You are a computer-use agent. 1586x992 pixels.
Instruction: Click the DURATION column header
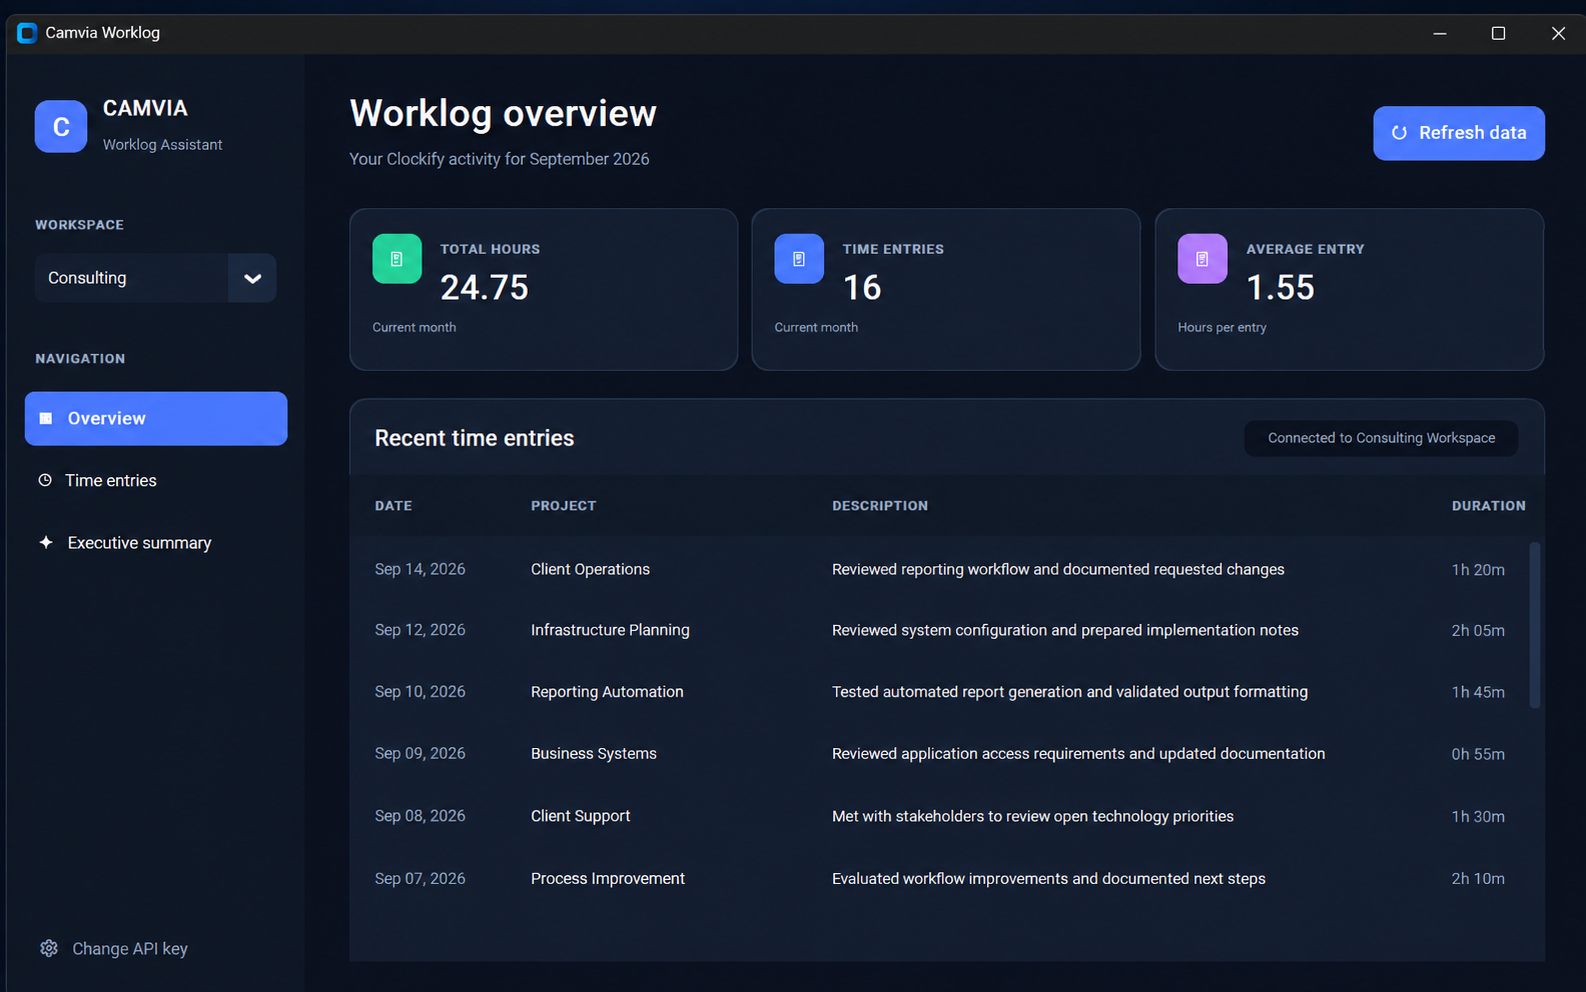[x=1488, y=506]
